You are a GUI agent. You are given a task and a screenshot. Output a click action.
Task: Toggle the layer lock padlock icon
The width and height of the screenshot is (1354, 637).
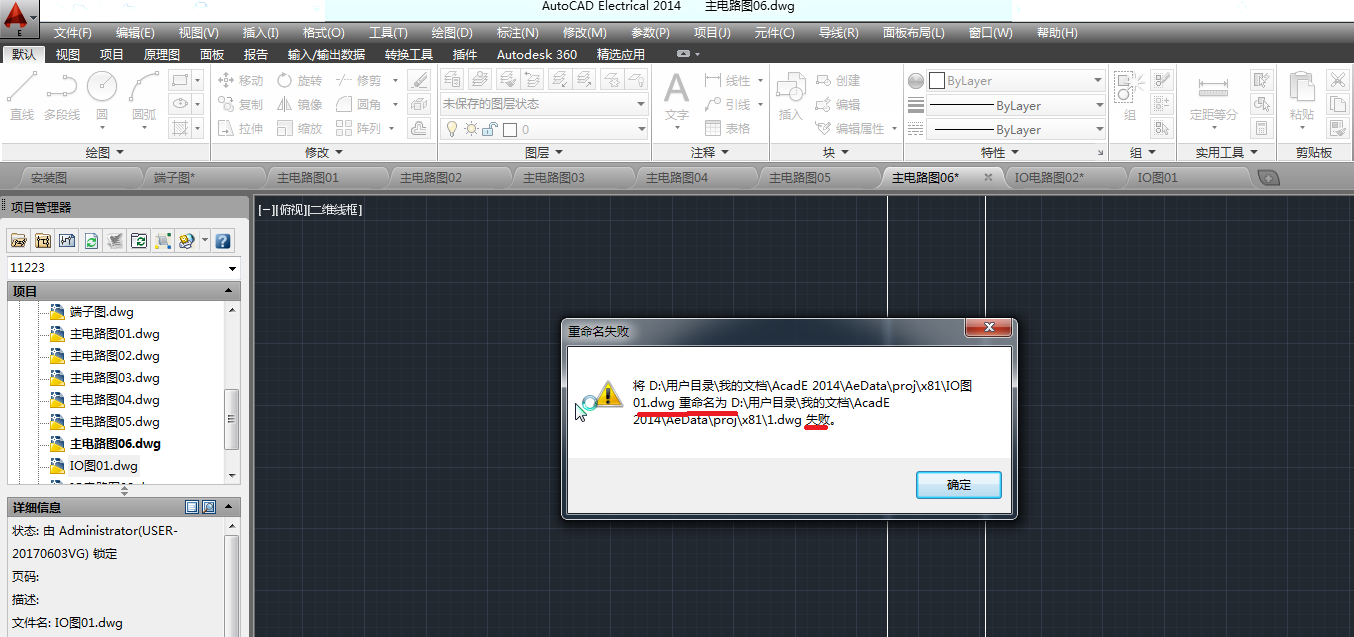[489, 129]
